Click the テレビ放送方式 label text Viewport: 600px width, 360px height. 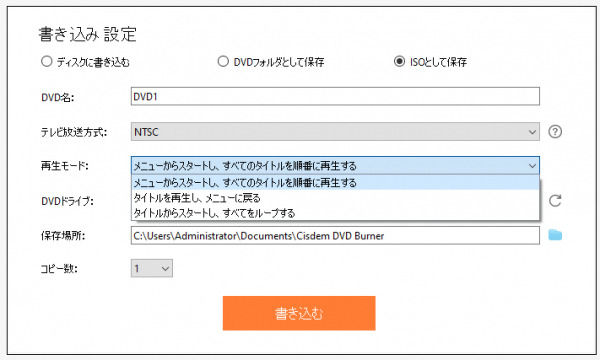coord(74,132)
